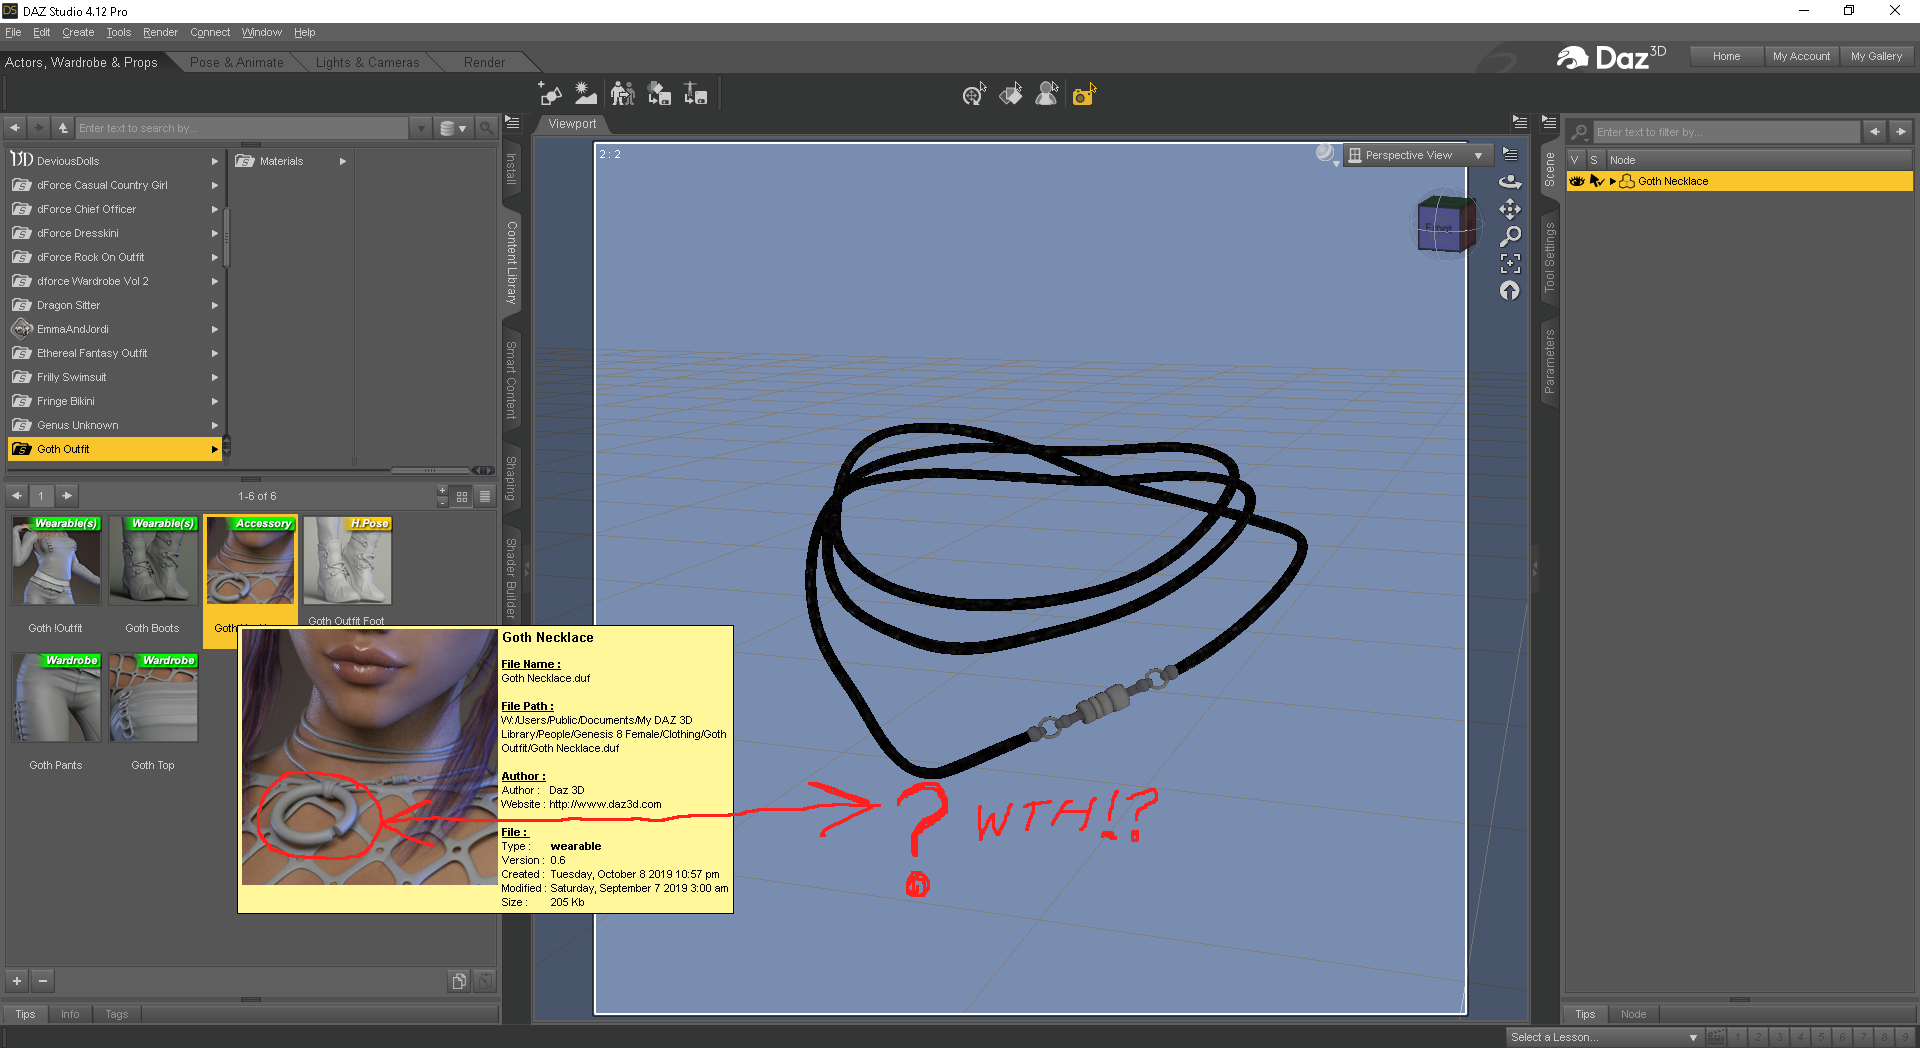Open the Create menu
This screenshot has width=1920, height=1048.
78,32
